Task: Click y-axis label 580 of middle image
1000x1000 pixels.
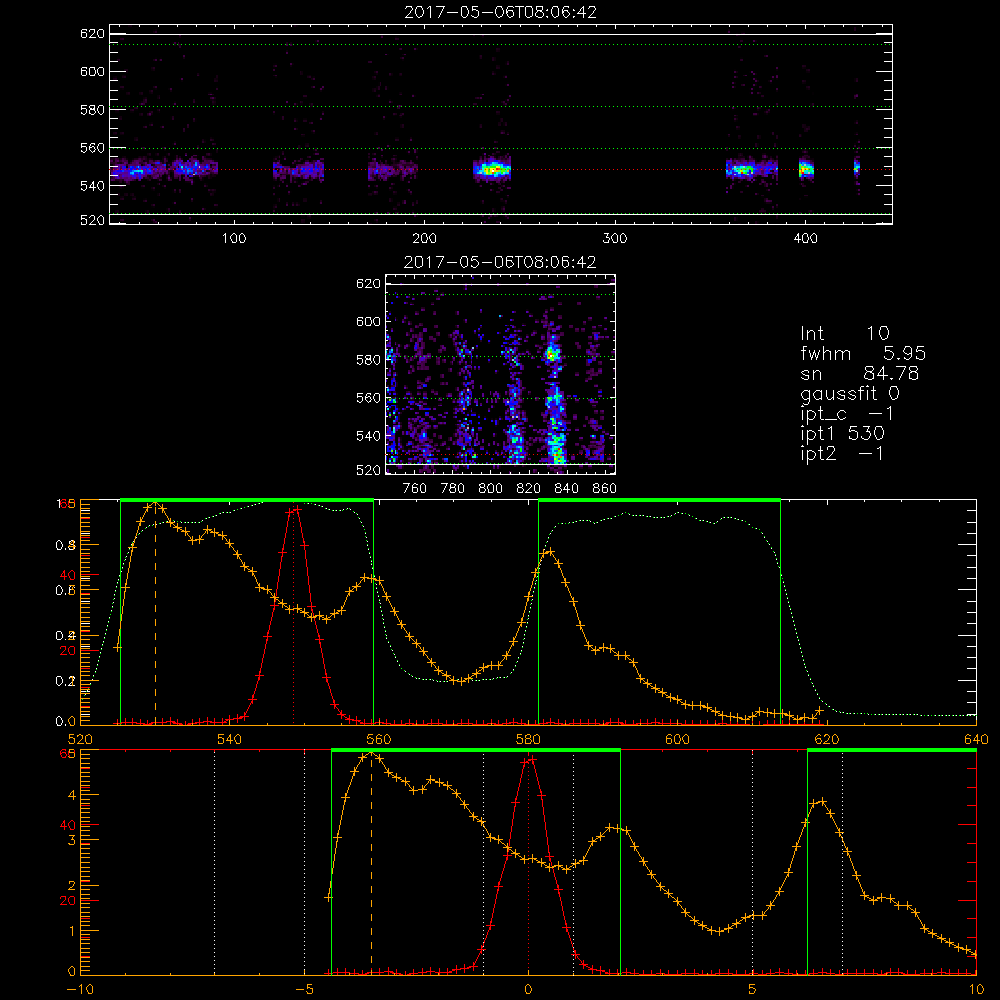Action: pos(368,360)
